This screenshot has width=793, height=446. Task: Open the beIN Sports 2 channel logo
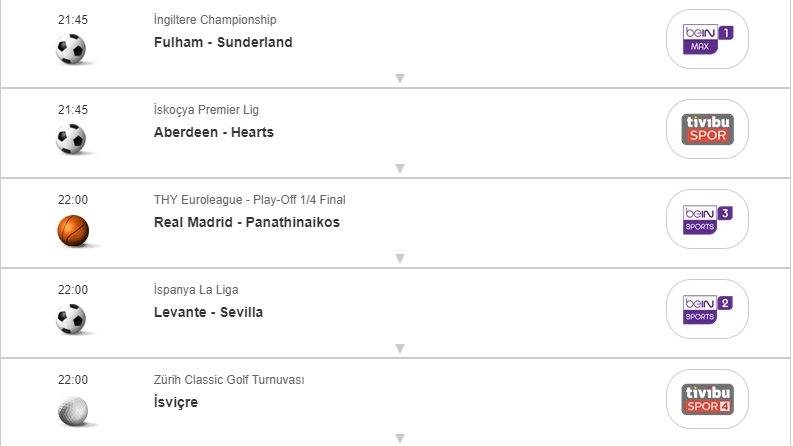coord(707,309)
